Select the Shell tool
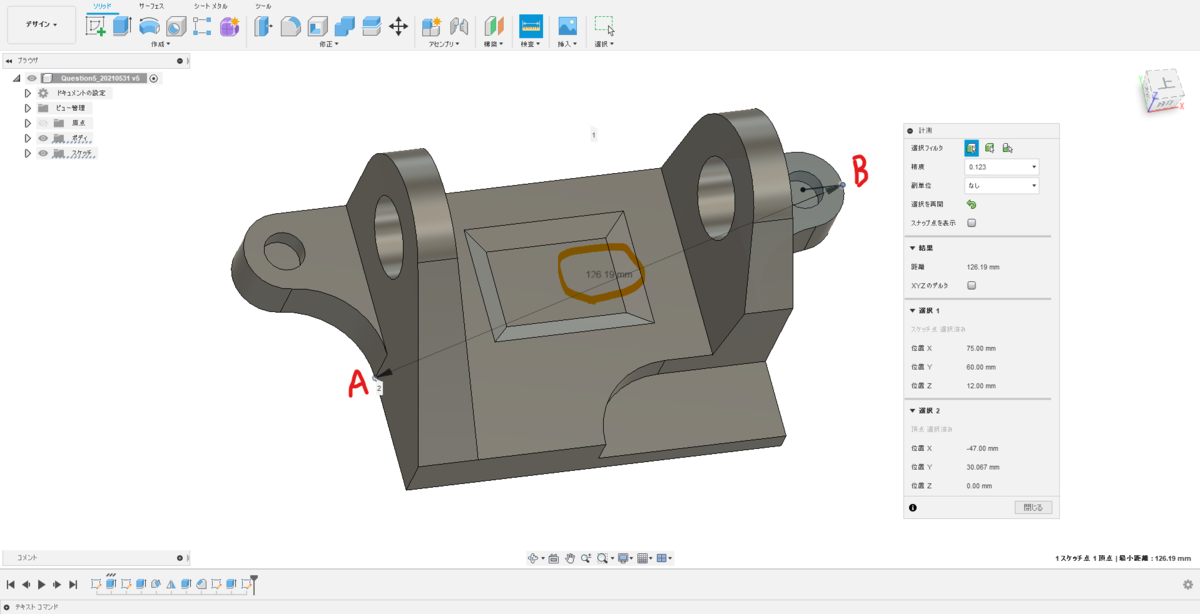This screenshot has width=1200, height=614. (318, 27)
